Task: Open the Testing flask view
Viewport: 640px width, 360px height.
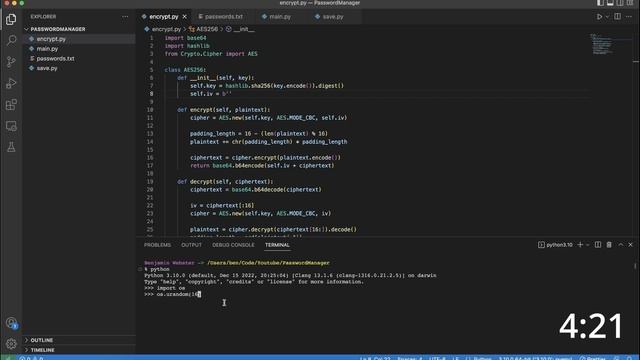Action: 11,147
